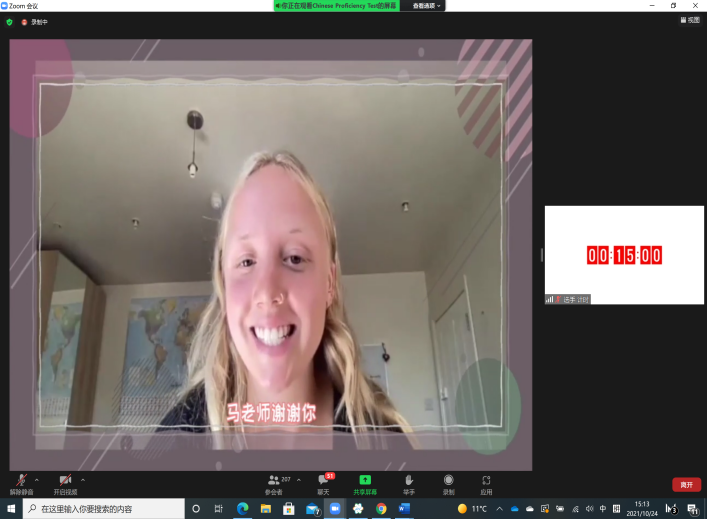
Task: Click the green encryption shield icon
Action: [10, 21]
